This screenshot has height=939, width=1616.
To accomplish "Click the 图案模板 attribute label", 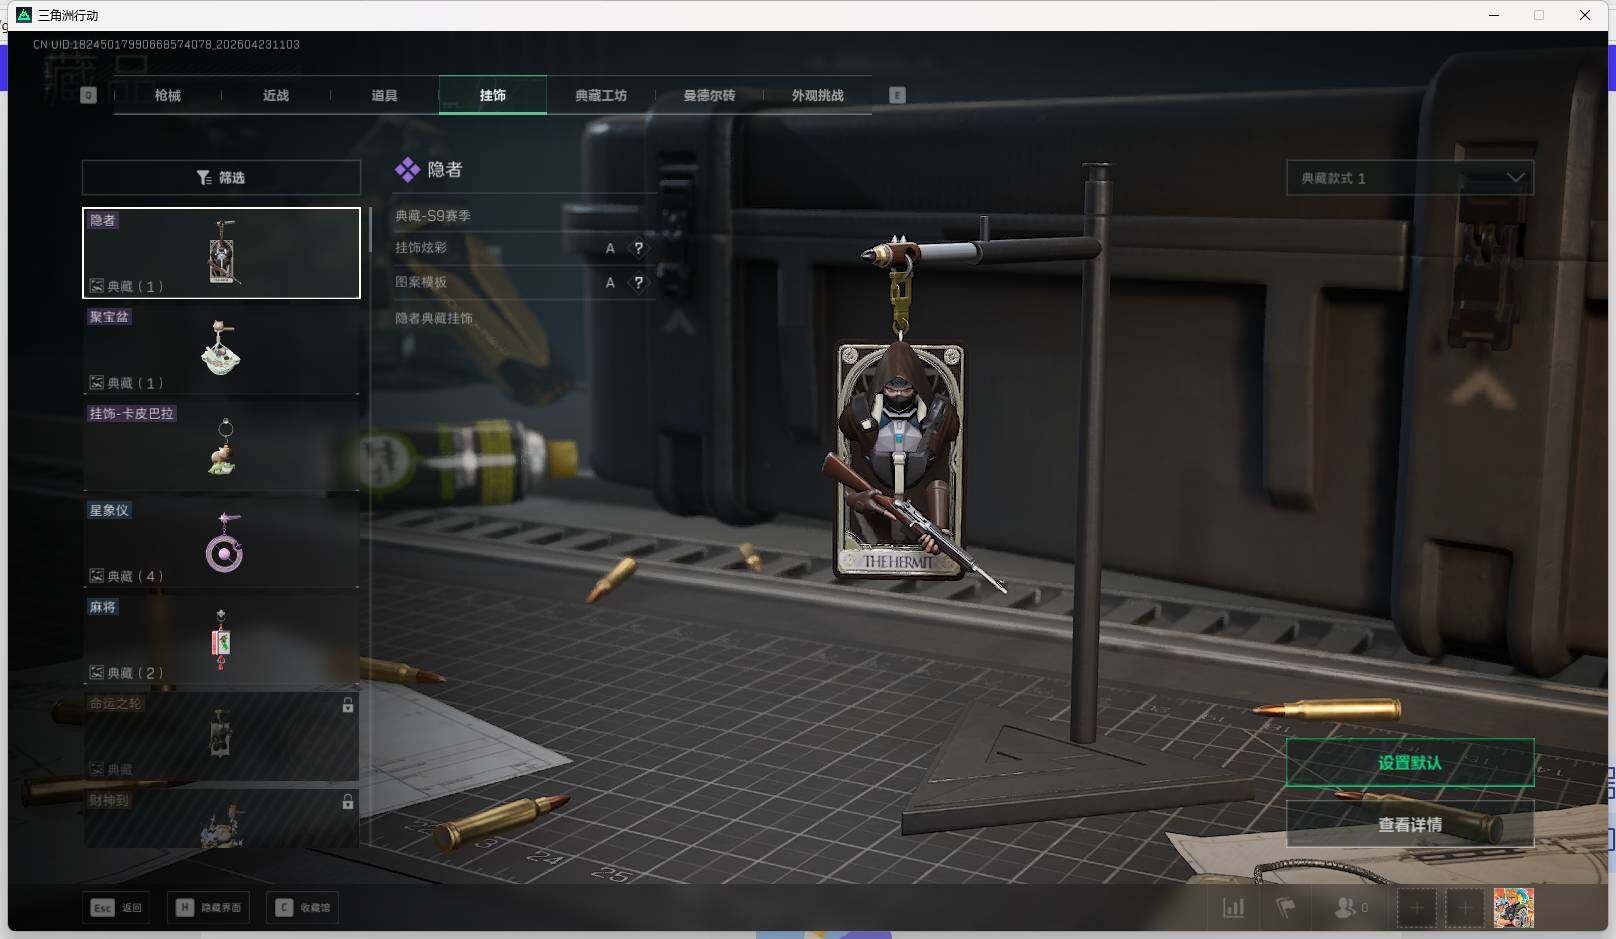I will (421, 282).
